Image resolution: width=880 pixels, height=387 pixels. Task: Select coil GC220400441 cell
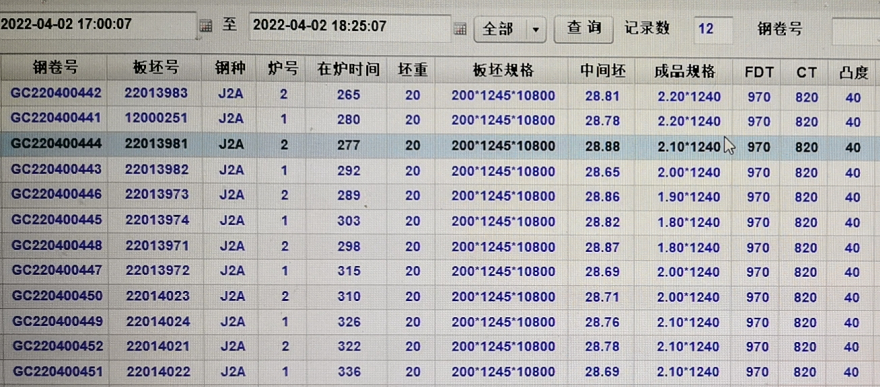click(x=56, y=118)
